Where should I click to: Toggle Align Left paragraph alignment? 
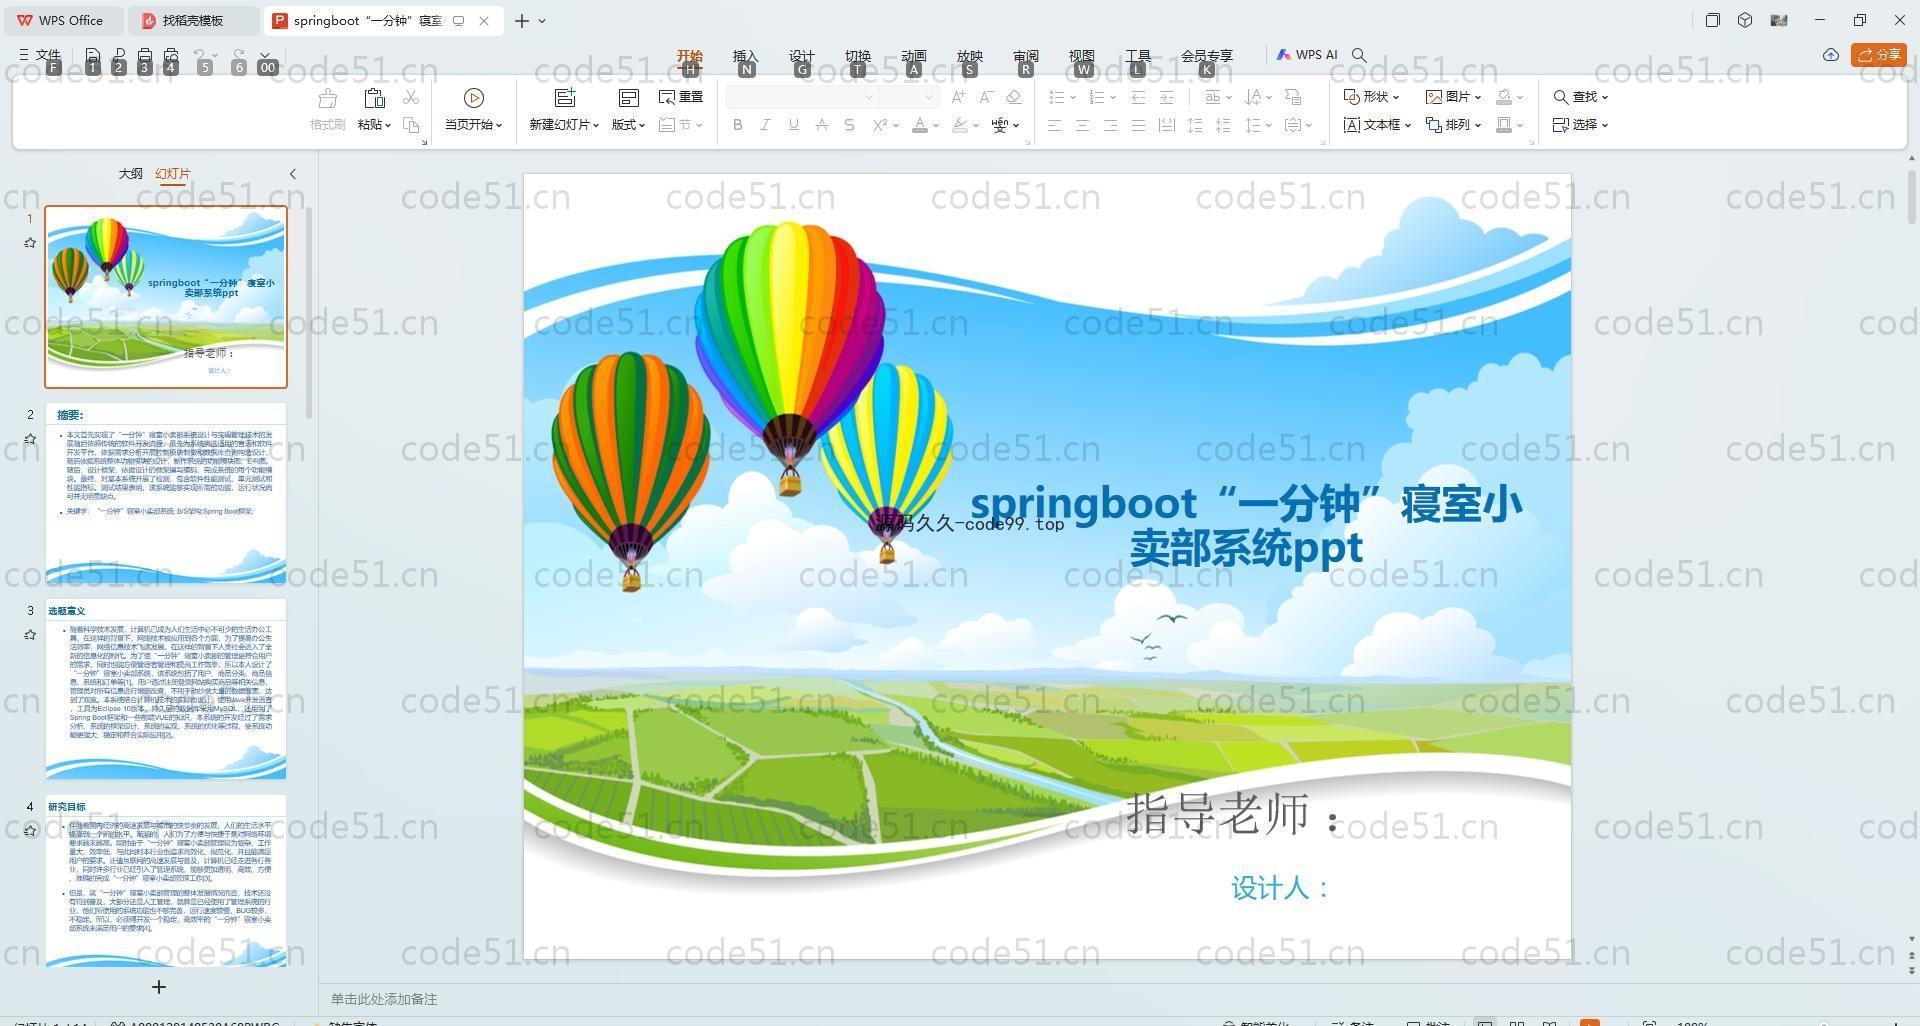[x=1054, y=125]
